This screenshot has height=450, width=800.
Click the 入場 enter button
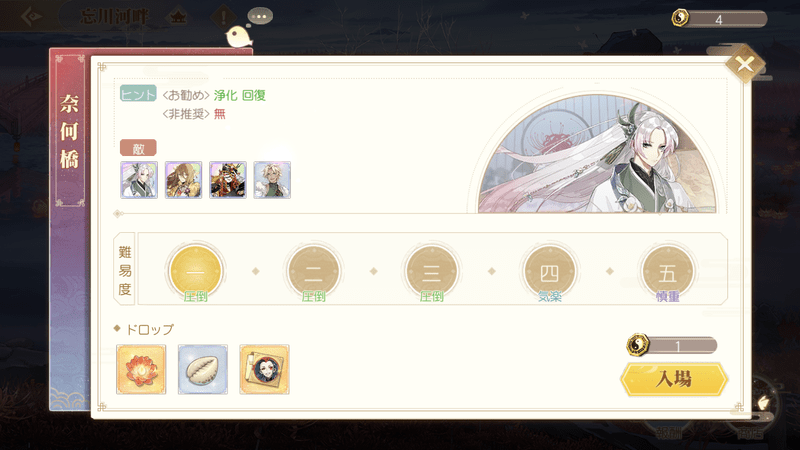point(674,379)
